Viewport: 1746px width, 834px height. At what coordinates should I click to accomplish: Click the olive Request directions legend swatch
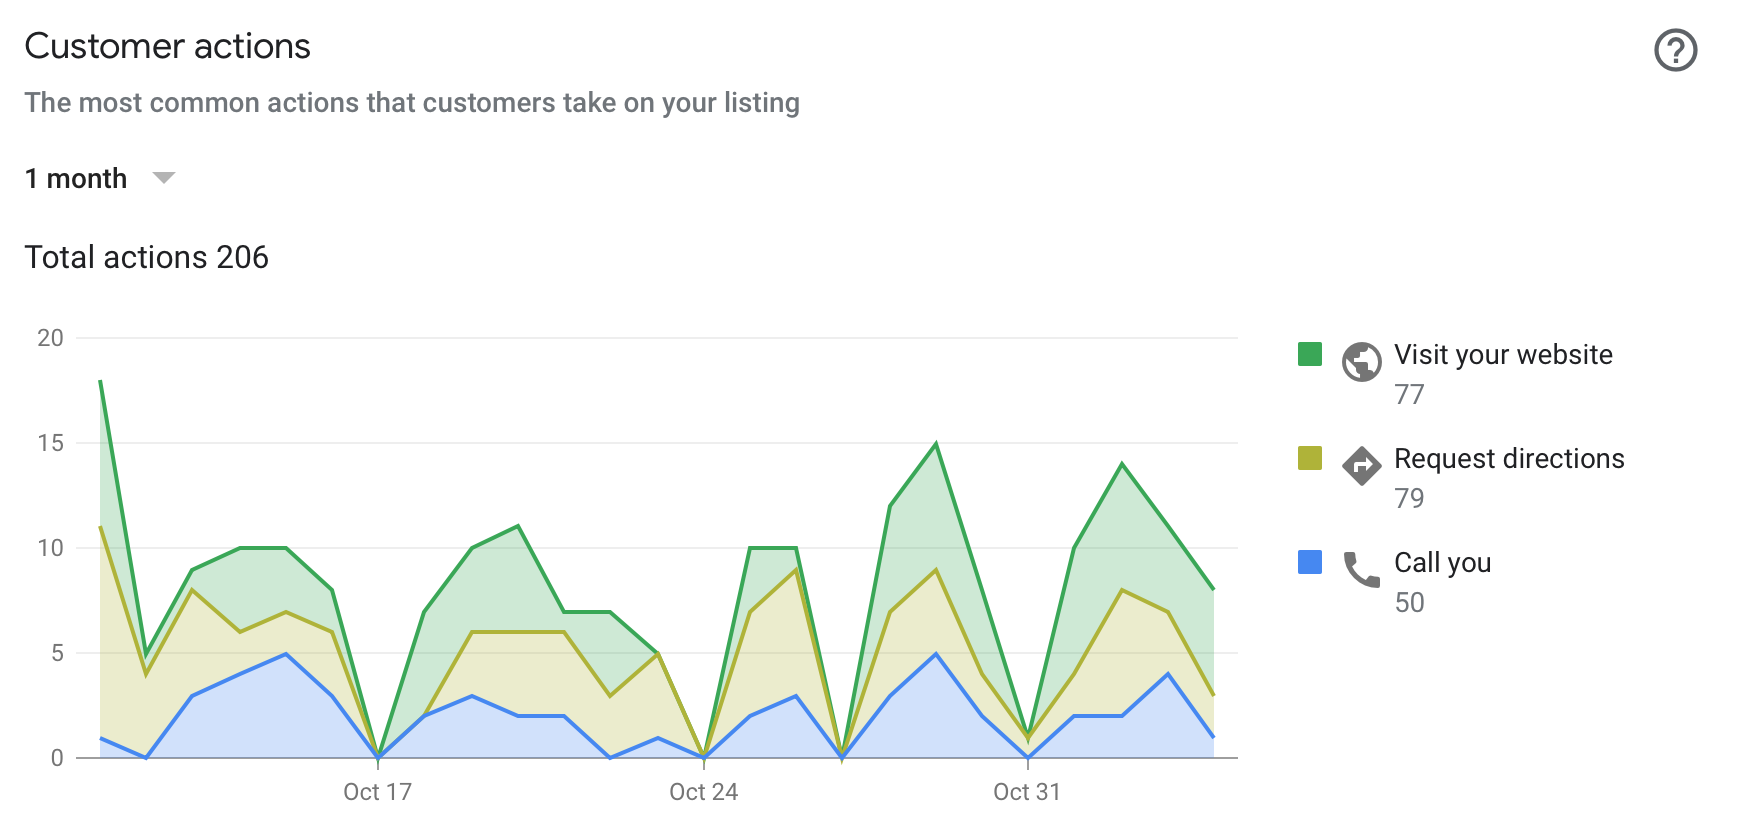click(1309, 458)
